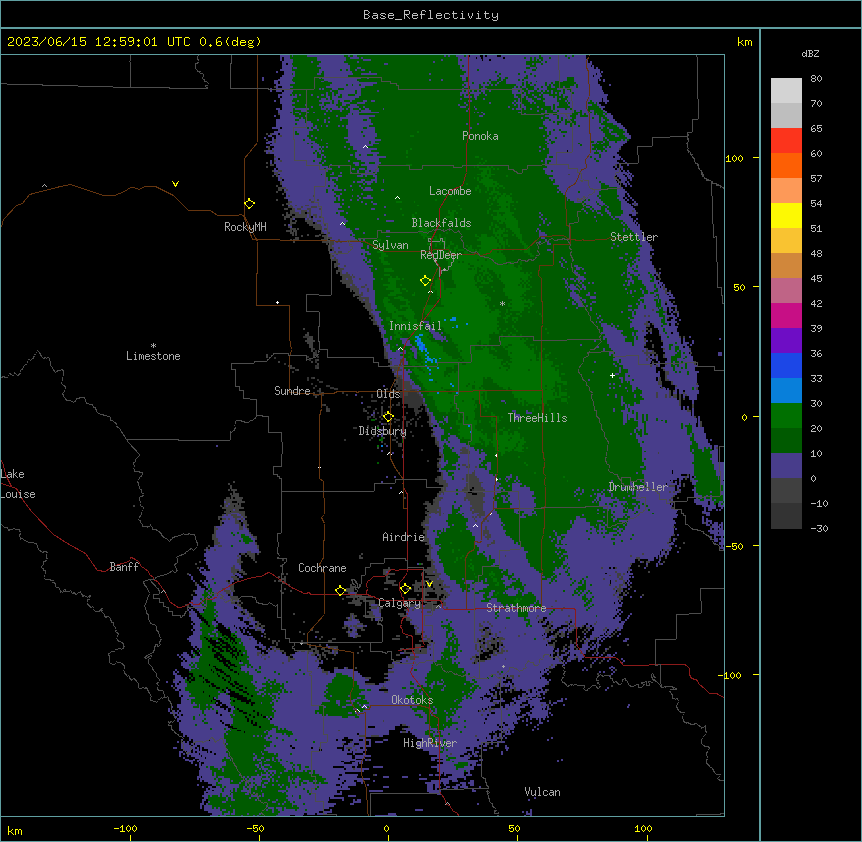Click the yellow diamond marker above RockyMH
This screenshot has width=862, height=842.
coord(250,204)
